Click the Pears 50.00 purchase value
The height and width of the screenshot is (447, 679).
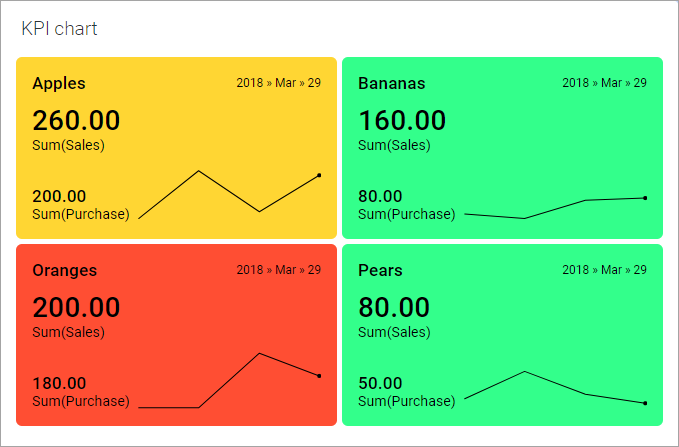click(x=380, y=383)
